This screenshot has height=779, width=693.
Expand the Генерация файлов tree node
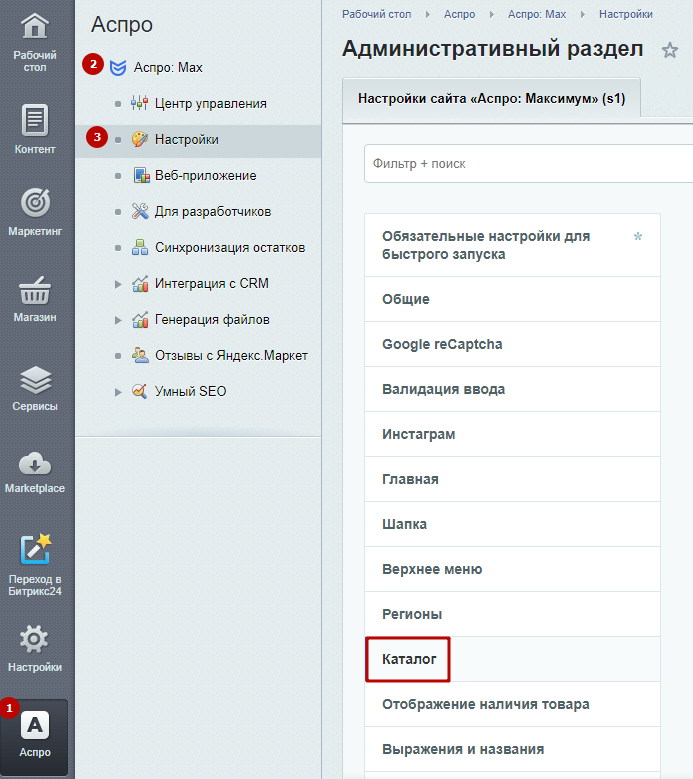click(x=118, y=320)
